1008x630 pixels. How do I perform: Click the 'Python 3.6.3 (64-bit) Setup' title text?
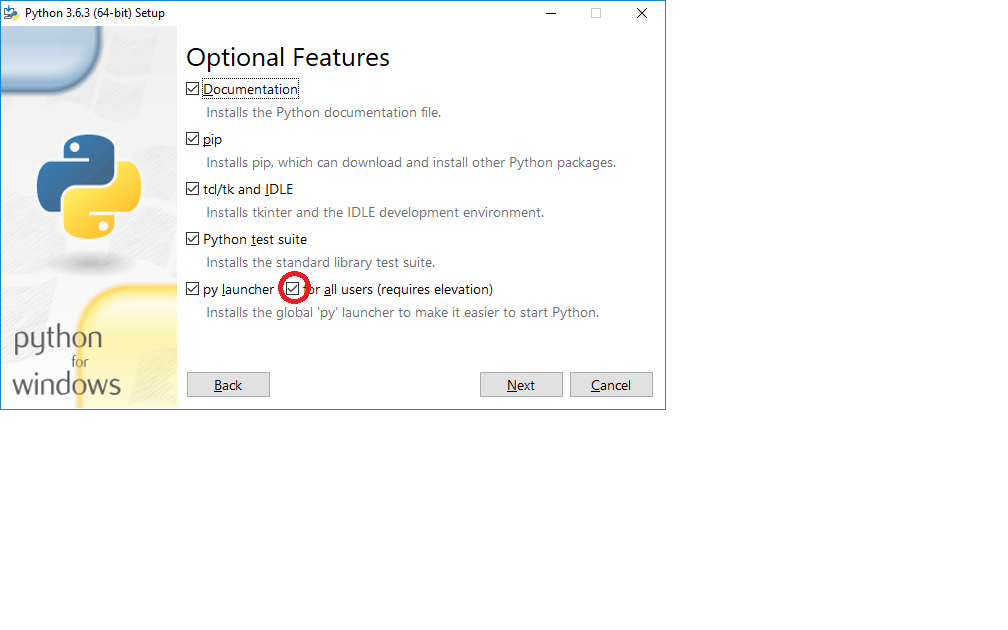coord(91,13)
